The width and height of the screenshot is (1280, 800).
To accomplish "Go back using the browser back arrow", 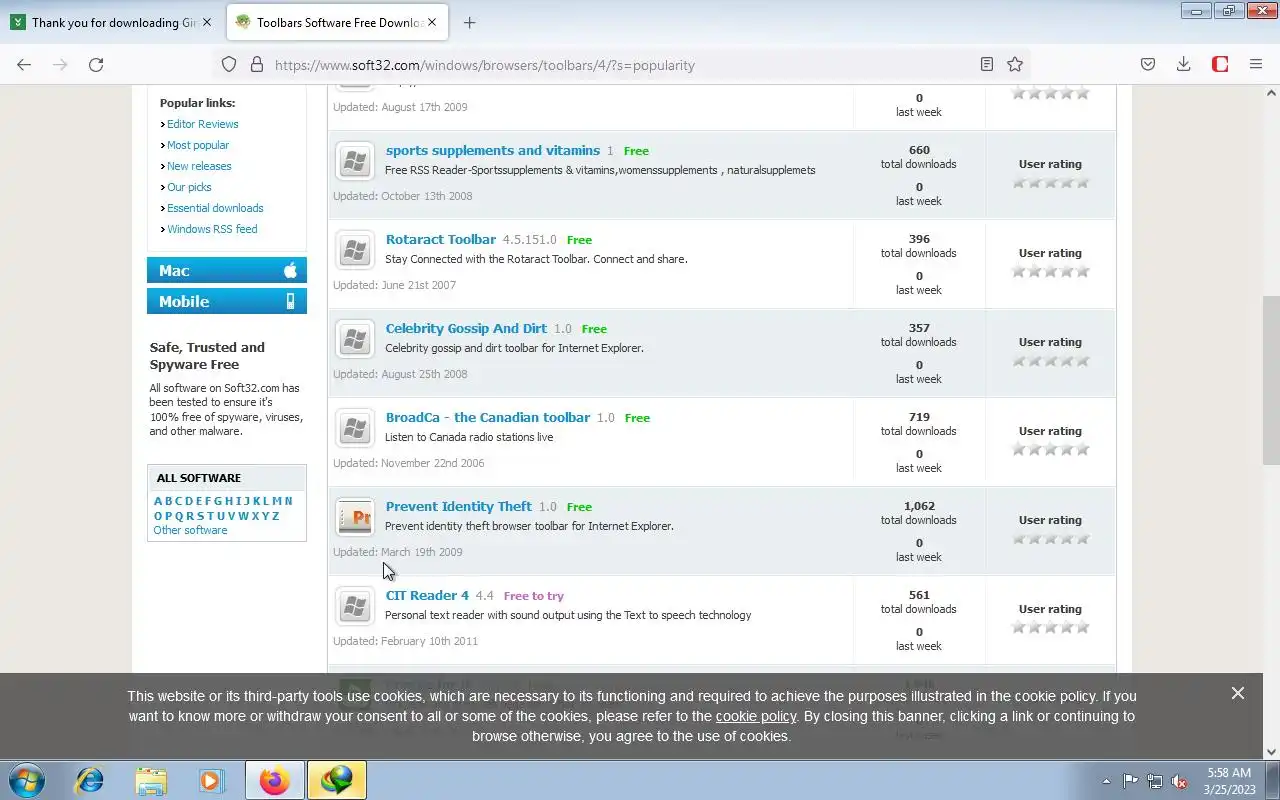I will 24,64.
